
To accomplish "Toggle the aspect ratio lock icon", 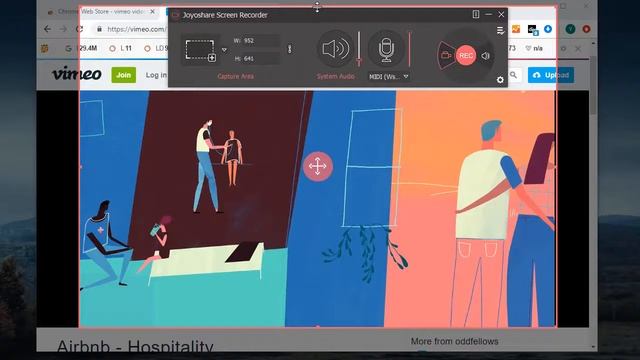I will 290,49.
